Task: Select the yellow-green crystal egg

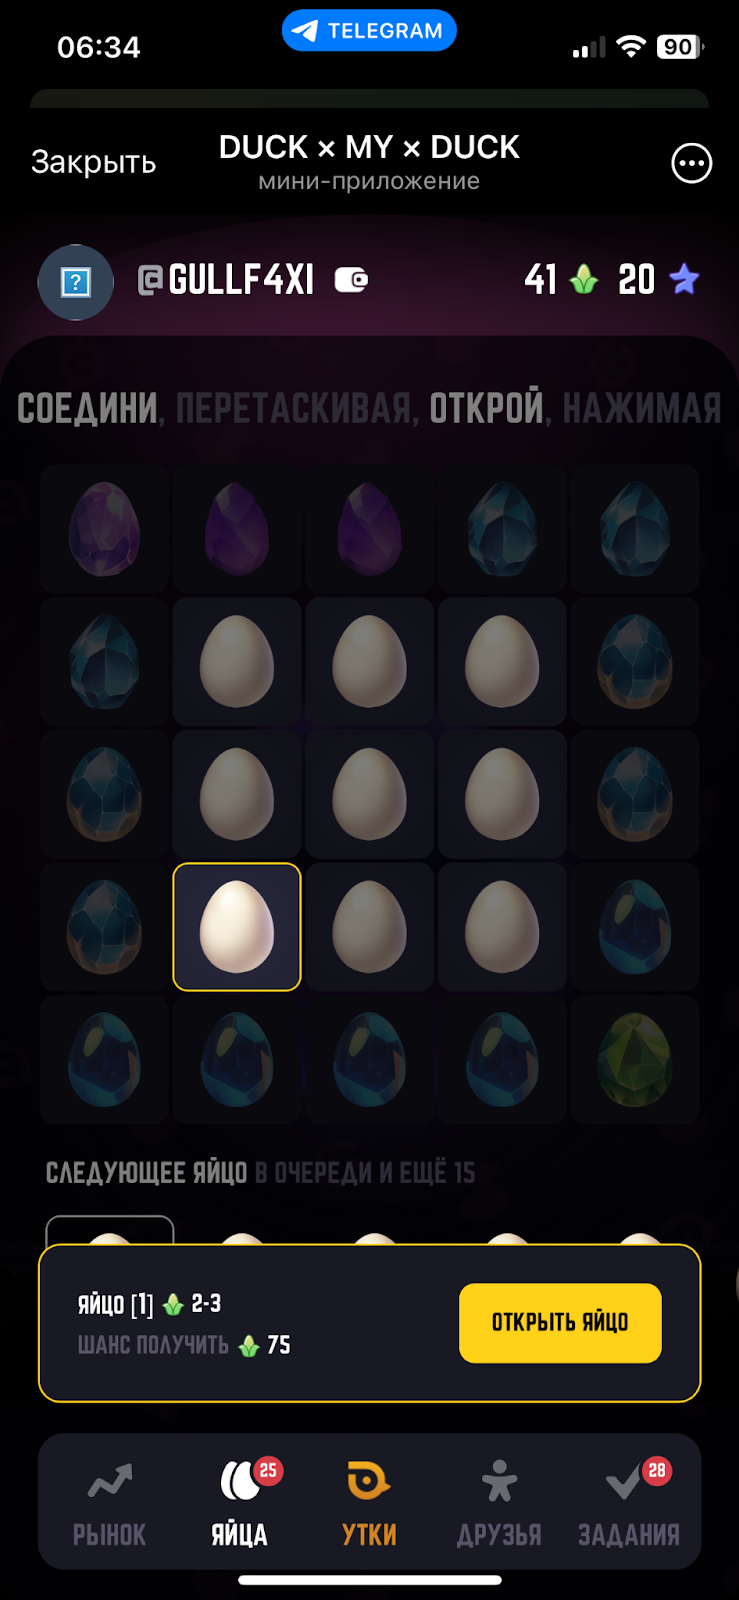Action: click(634, 1059)
